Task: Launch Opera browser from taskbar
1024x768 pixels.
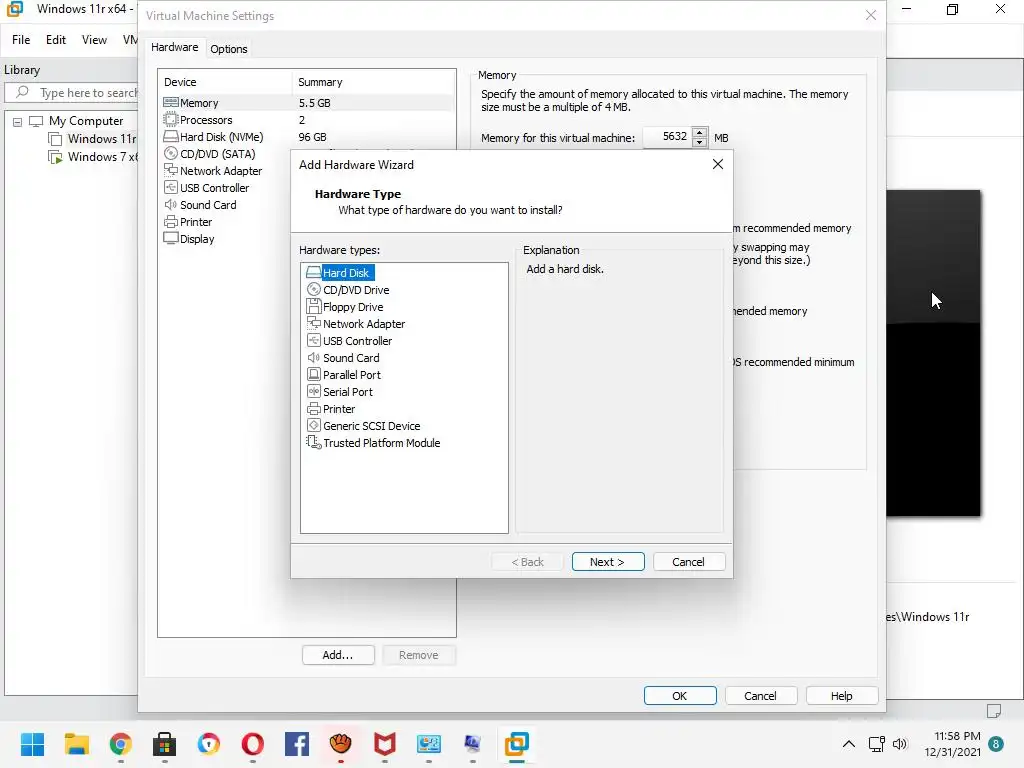Action: point(253,744)
